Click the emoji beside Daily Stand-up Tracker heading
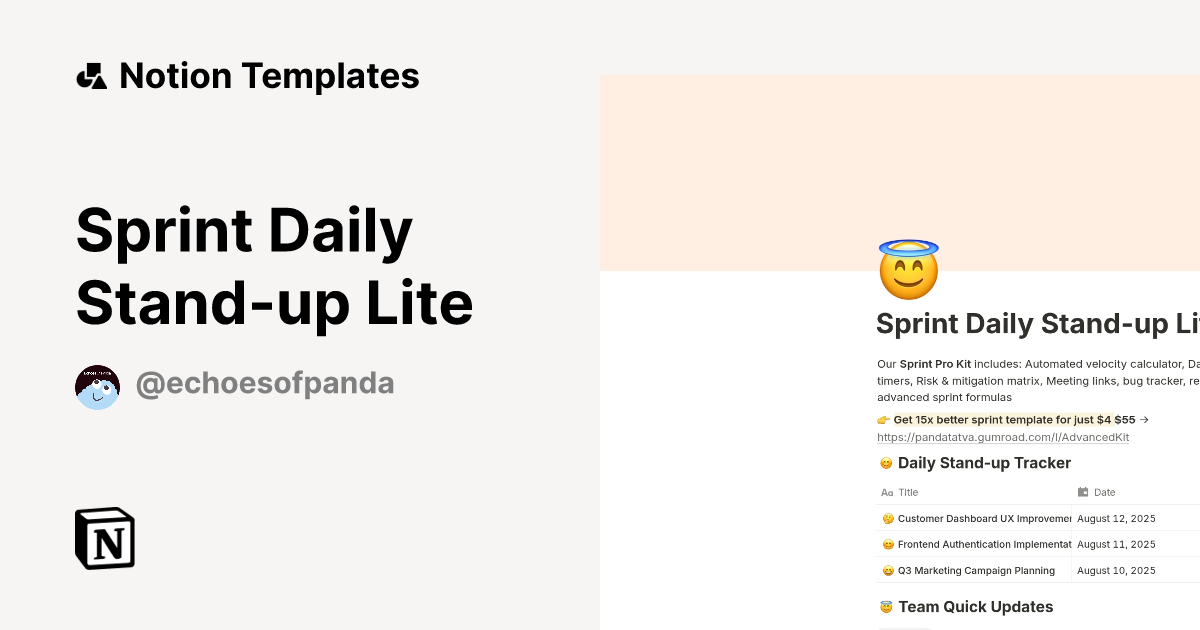The image size is (1200, 630). [885, 463]
